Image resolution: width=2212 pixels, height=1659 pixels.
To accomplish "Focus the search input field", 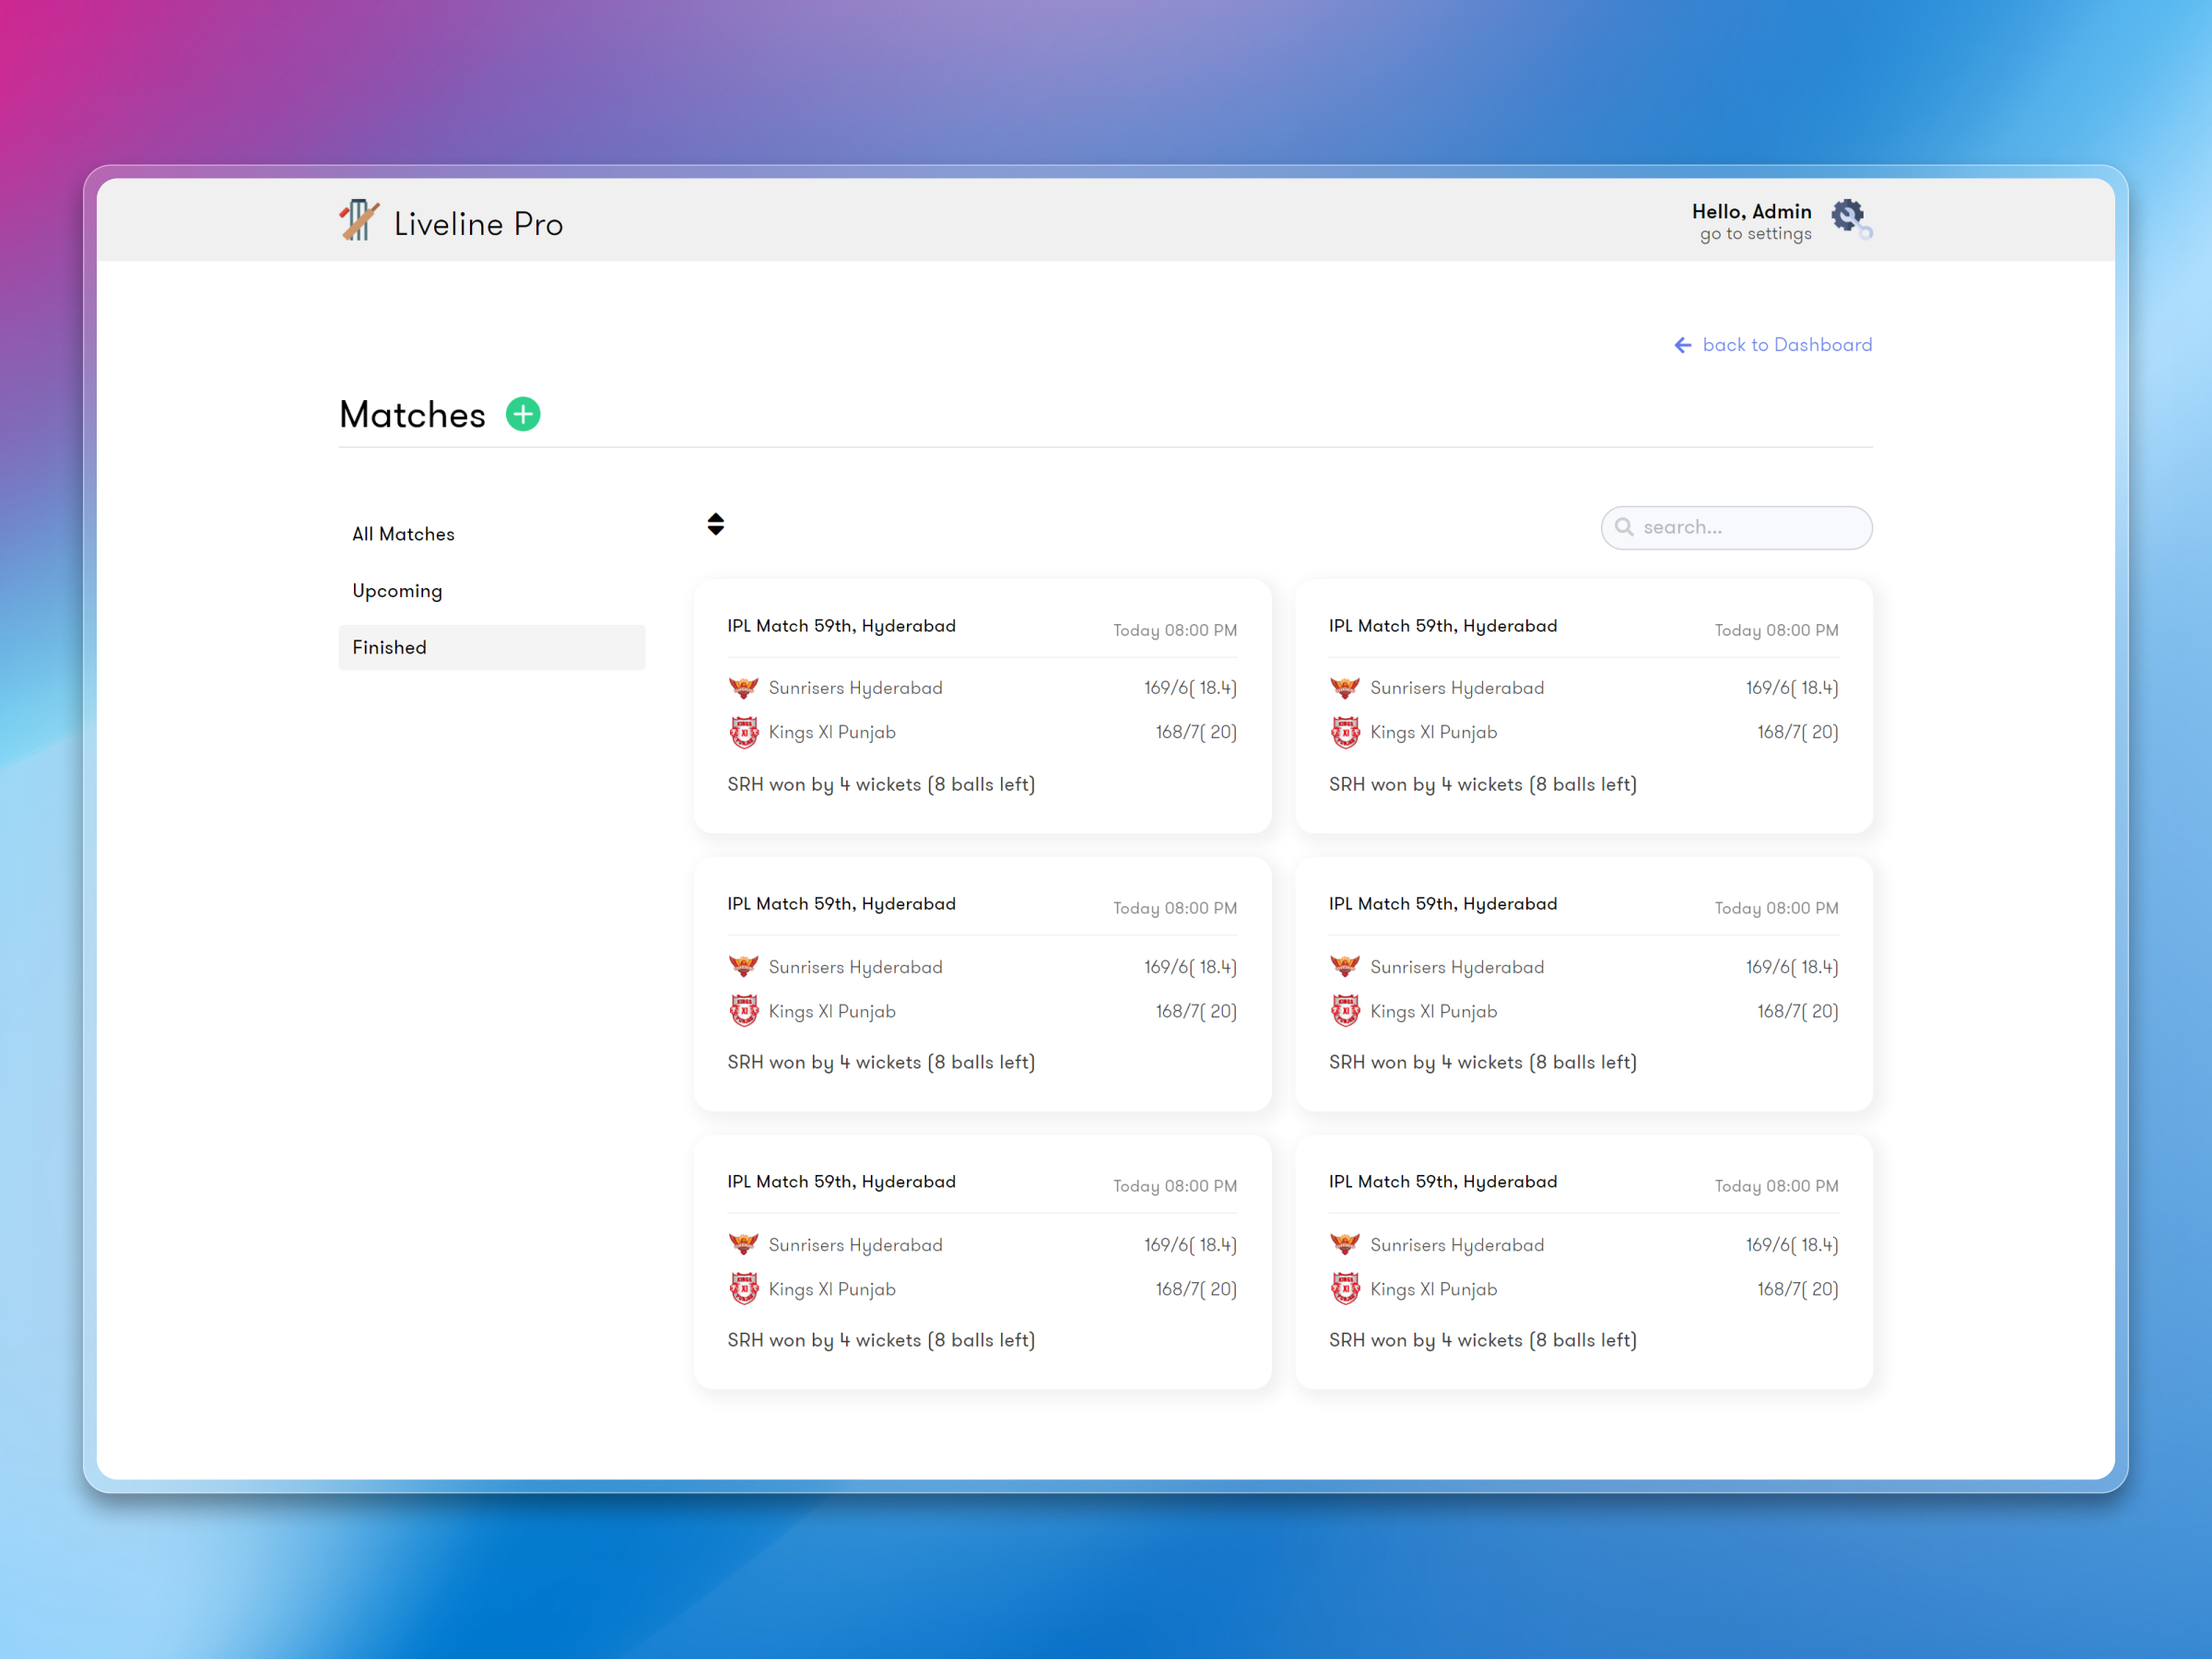I will tap(1736, 527).
